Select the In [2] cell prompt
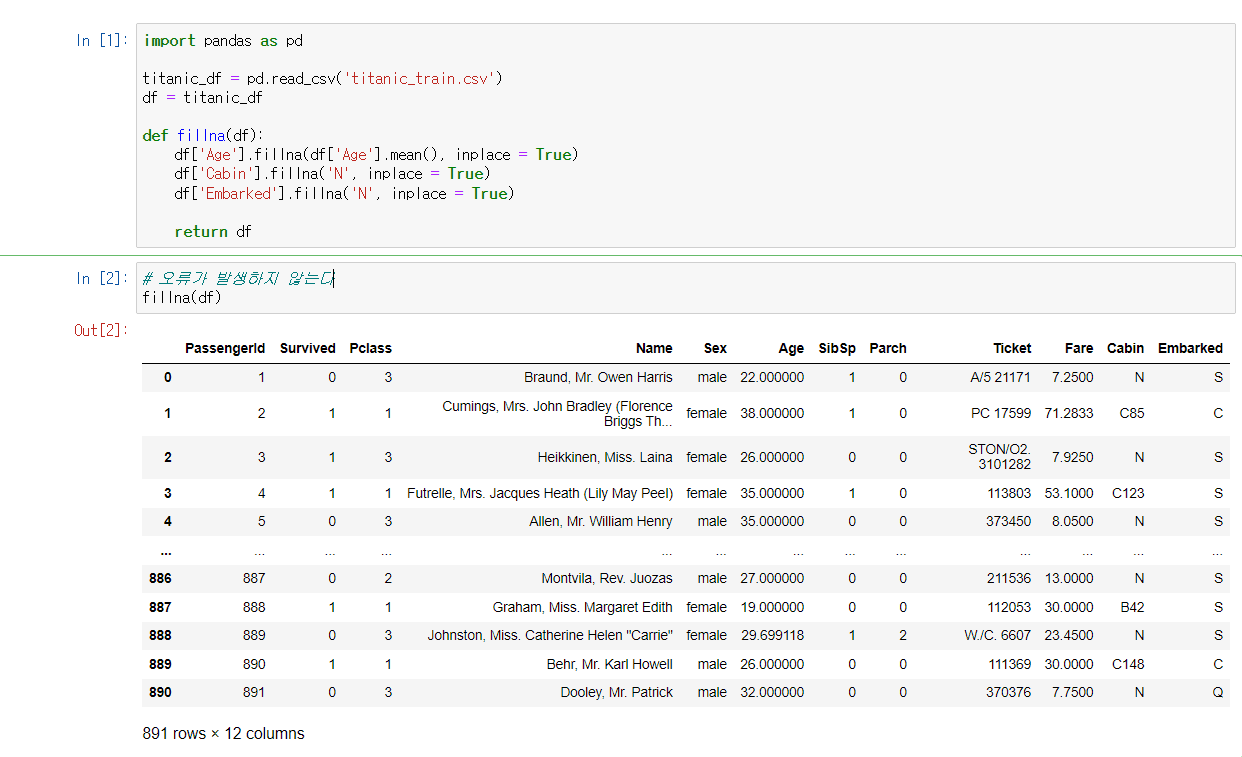The width and height of the screenshot is (1242, 757). (102, 279)
